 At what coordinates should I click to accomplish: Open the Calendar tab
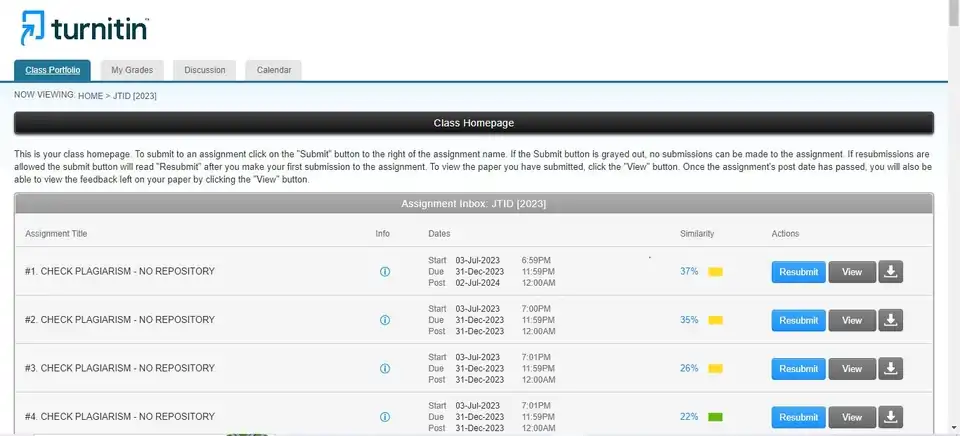tap(274, 70)
